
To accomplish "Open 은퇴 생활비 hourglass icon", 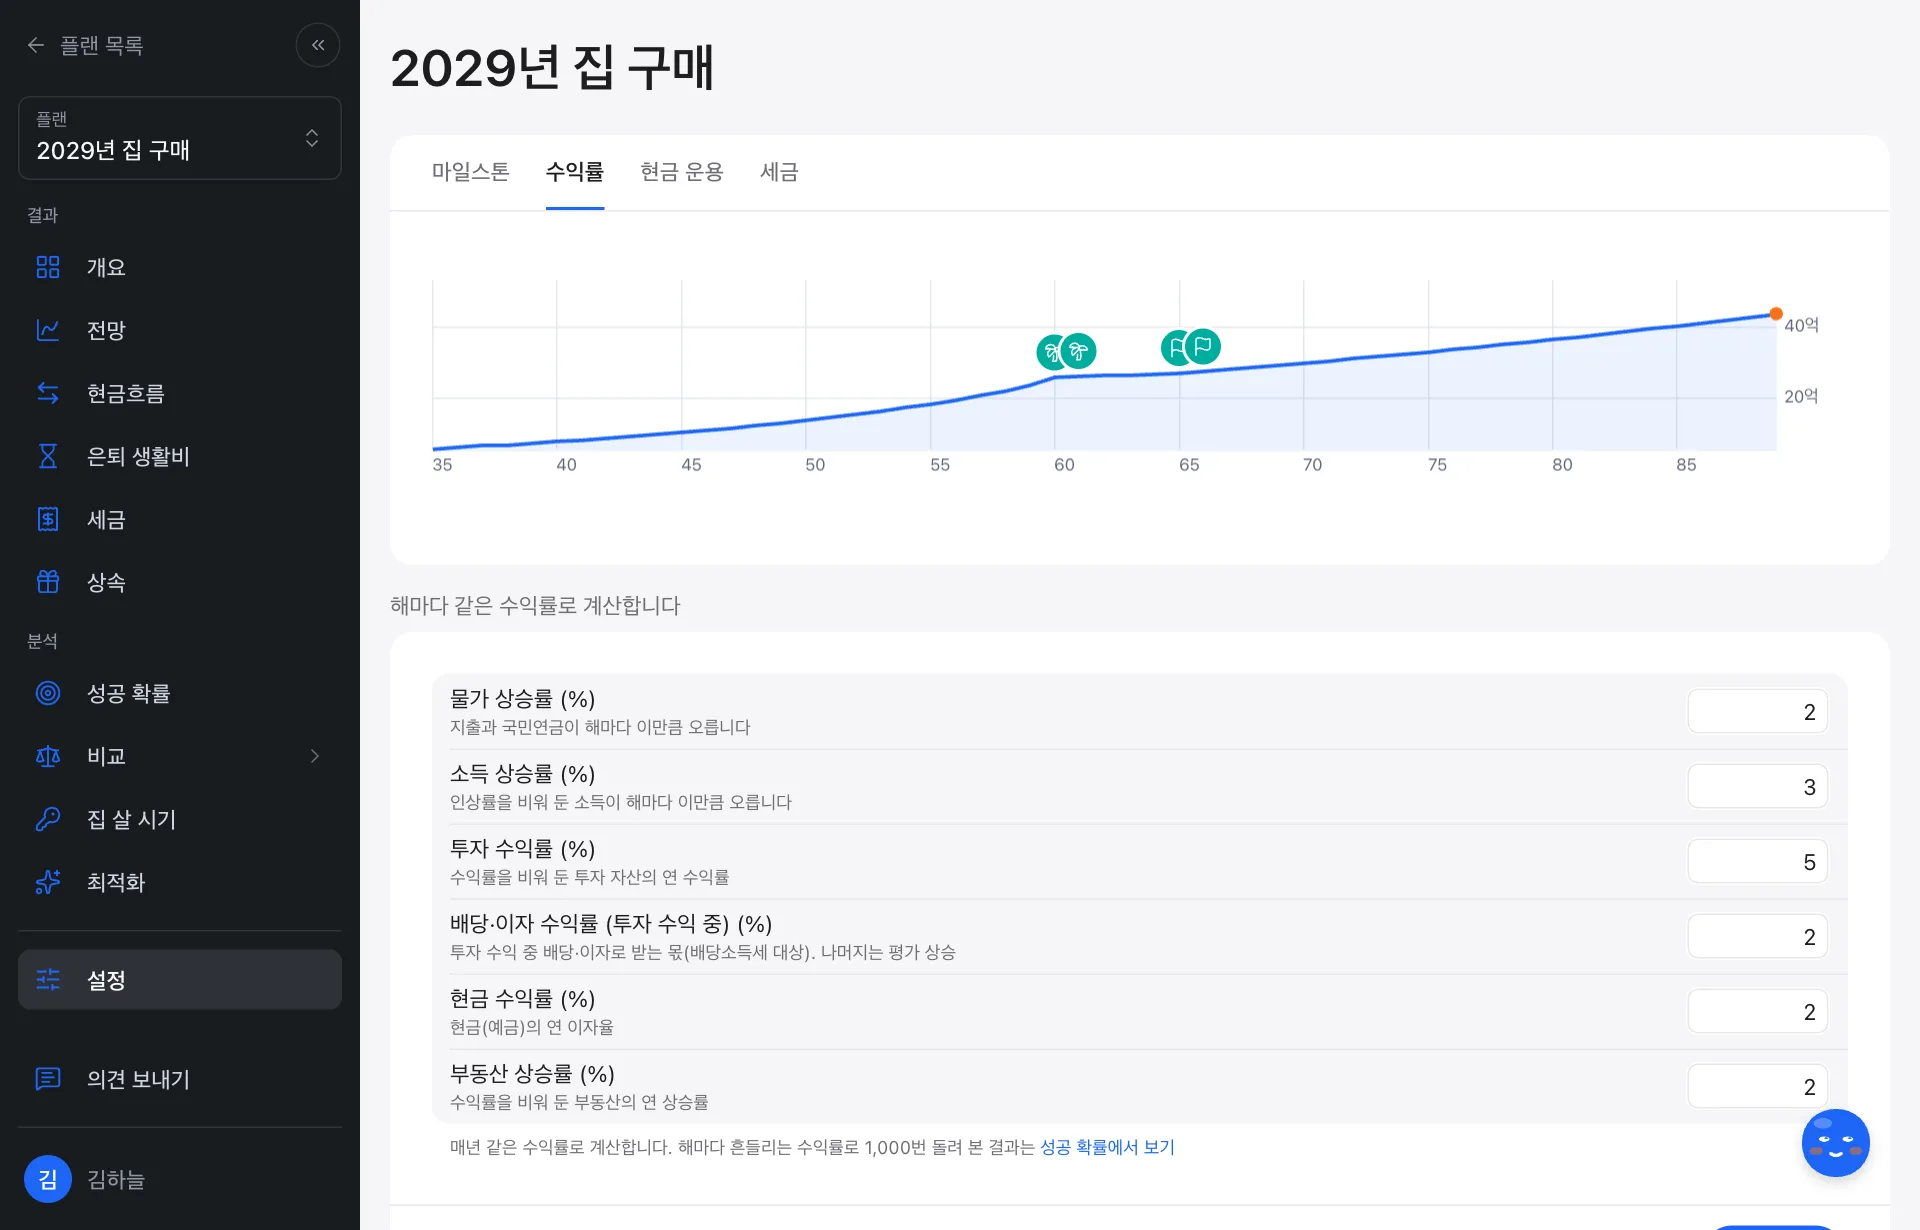I will click(48, 456).
